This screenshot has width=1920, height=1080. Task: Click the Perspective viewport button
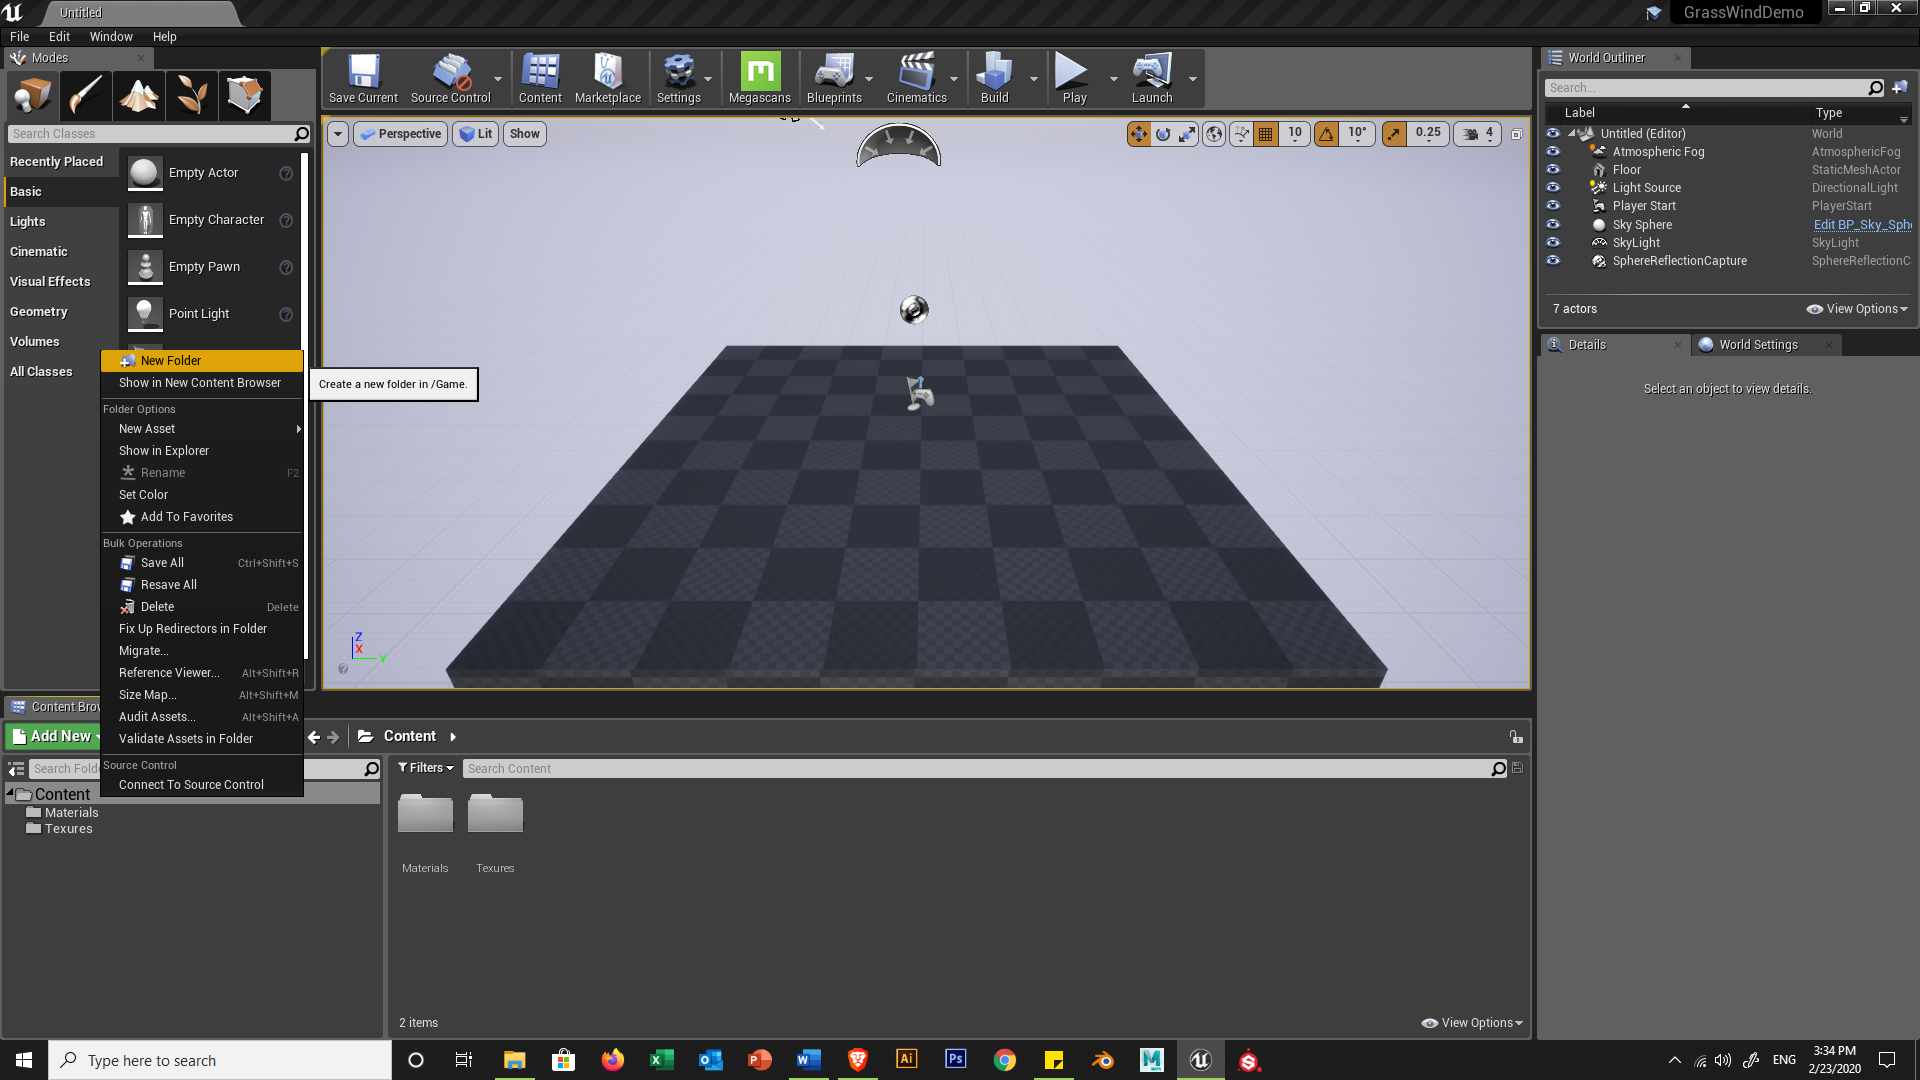pyautogui.click(x=400, y=134)
